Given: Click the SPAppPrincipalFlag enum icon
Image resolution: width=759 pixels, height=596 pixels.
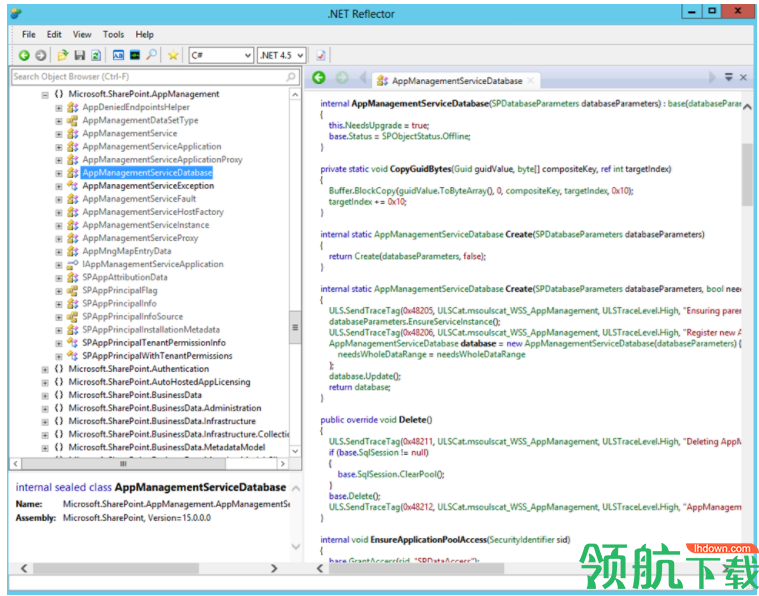Looking at the screenshot, I should click(73, 290).
